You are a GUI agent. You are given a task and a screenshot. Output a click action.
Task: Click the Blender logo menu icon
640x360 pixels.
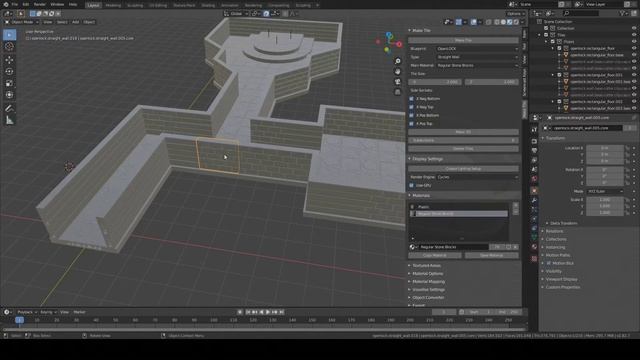[x=5, y=4]
